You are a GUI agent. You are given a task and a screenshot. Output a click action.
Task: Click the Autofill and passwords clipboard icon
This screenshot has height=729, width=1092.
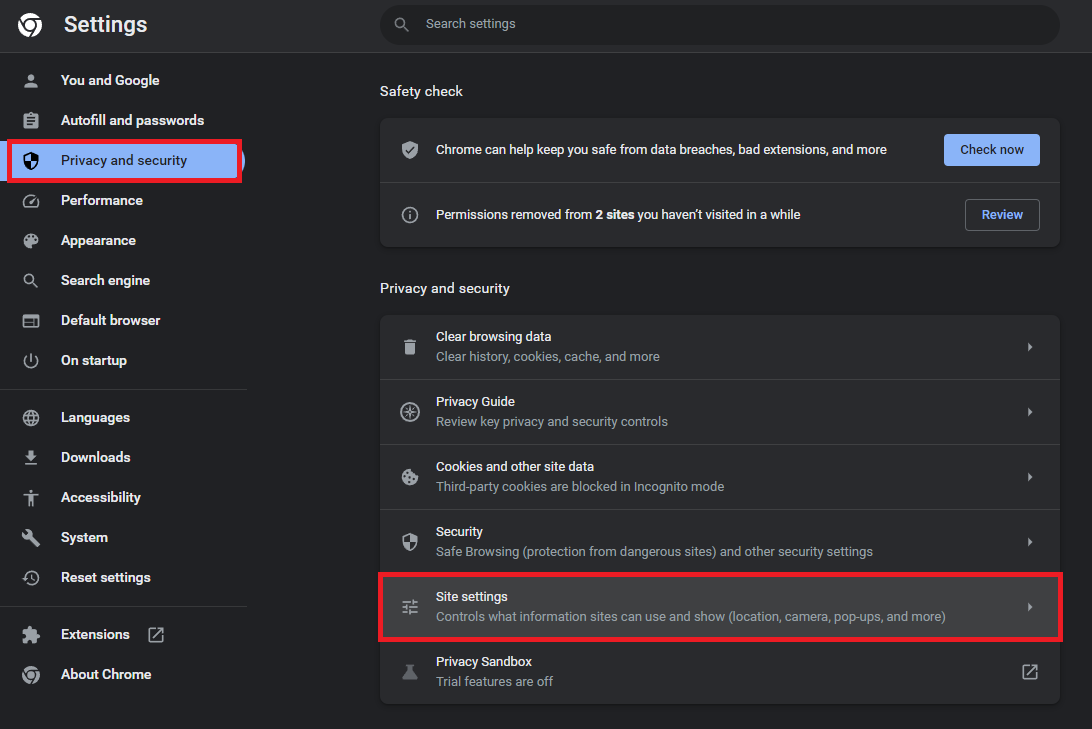tap(31, 121)
